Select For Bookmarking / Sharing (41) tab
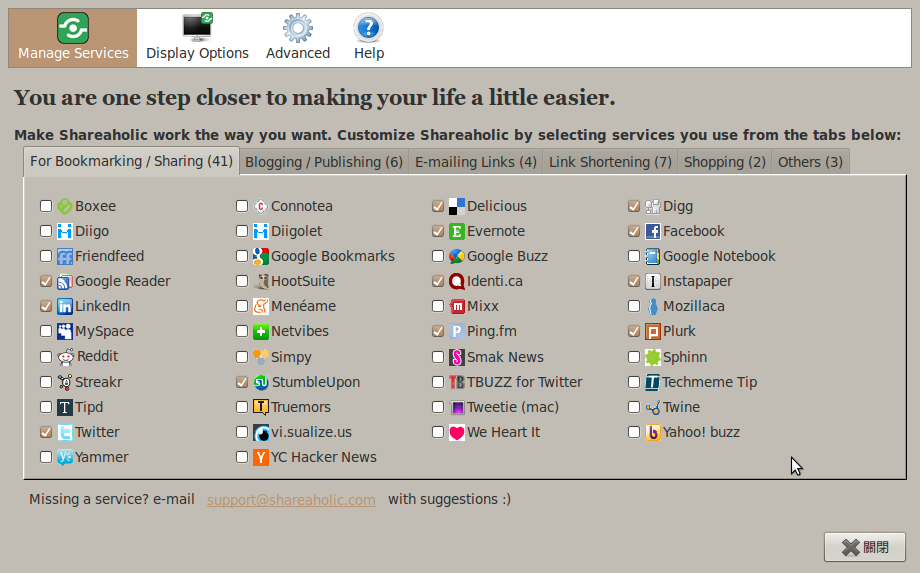 coord(131,161)
